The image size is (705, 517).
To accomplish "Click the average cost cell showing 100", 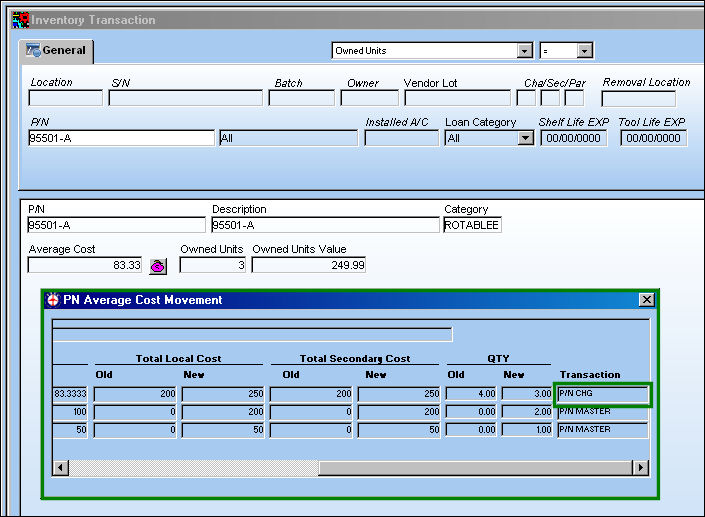I will point(70,412).
